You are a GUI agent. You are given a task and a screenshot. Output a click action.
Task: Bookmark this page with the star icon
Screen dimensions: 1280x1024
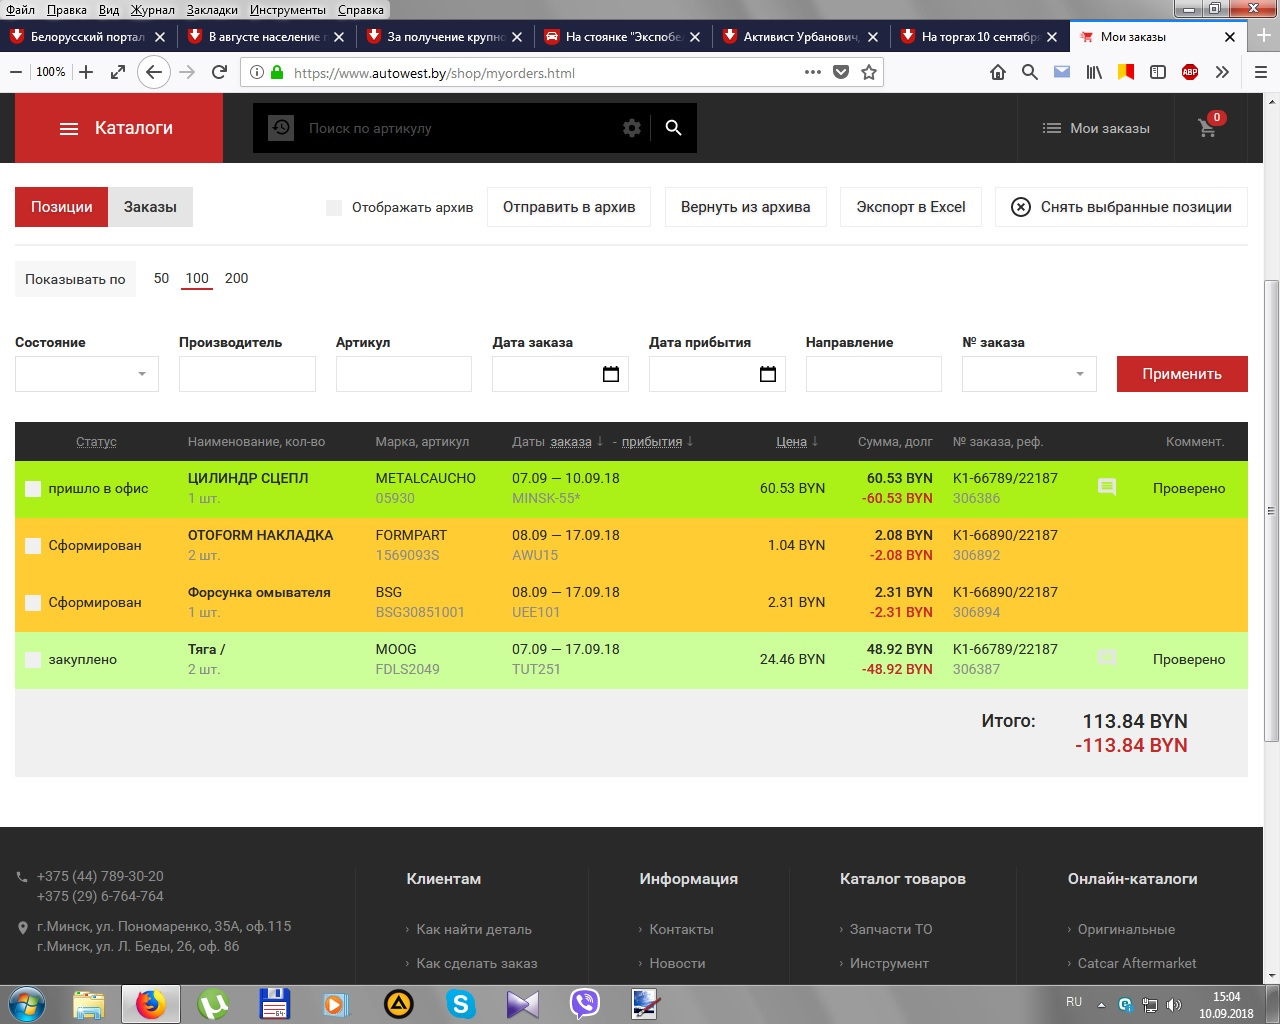(869, 72)
